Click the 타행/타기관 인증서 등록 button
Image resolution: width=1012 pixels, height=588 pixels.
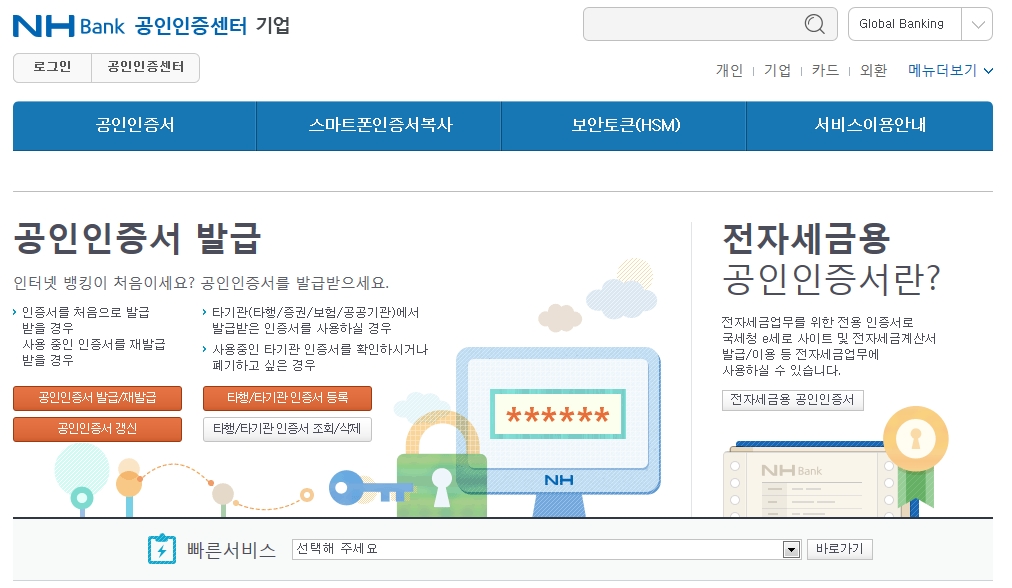[x=287, y=398]
